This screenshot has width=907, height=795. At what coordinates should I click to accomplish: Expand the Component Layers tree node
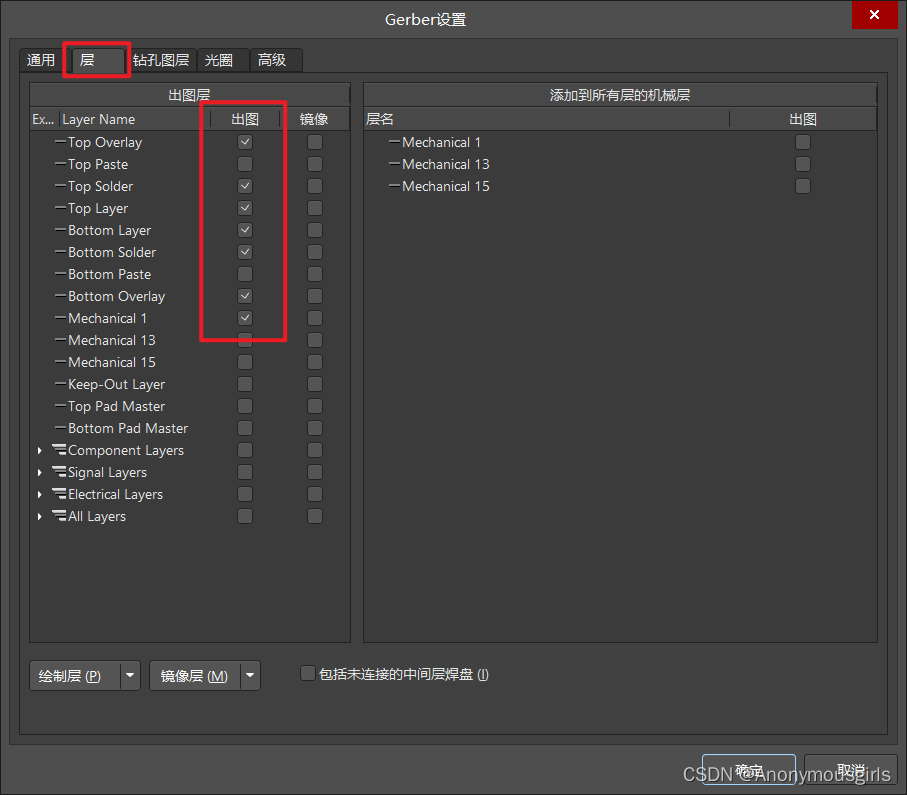[x=40, y=451]
